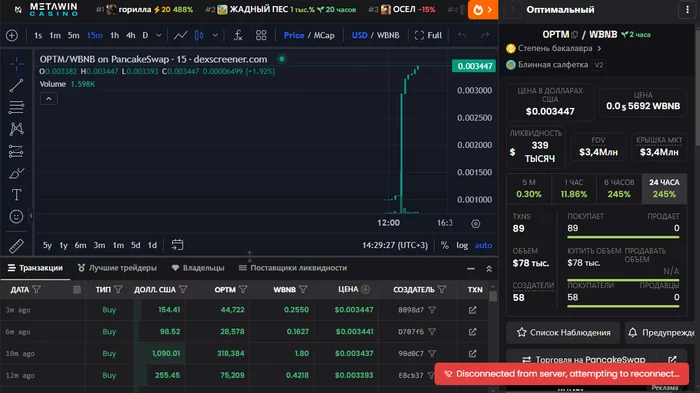Open the go-to-date calendar
700x393 pixels.
[177, 245]
